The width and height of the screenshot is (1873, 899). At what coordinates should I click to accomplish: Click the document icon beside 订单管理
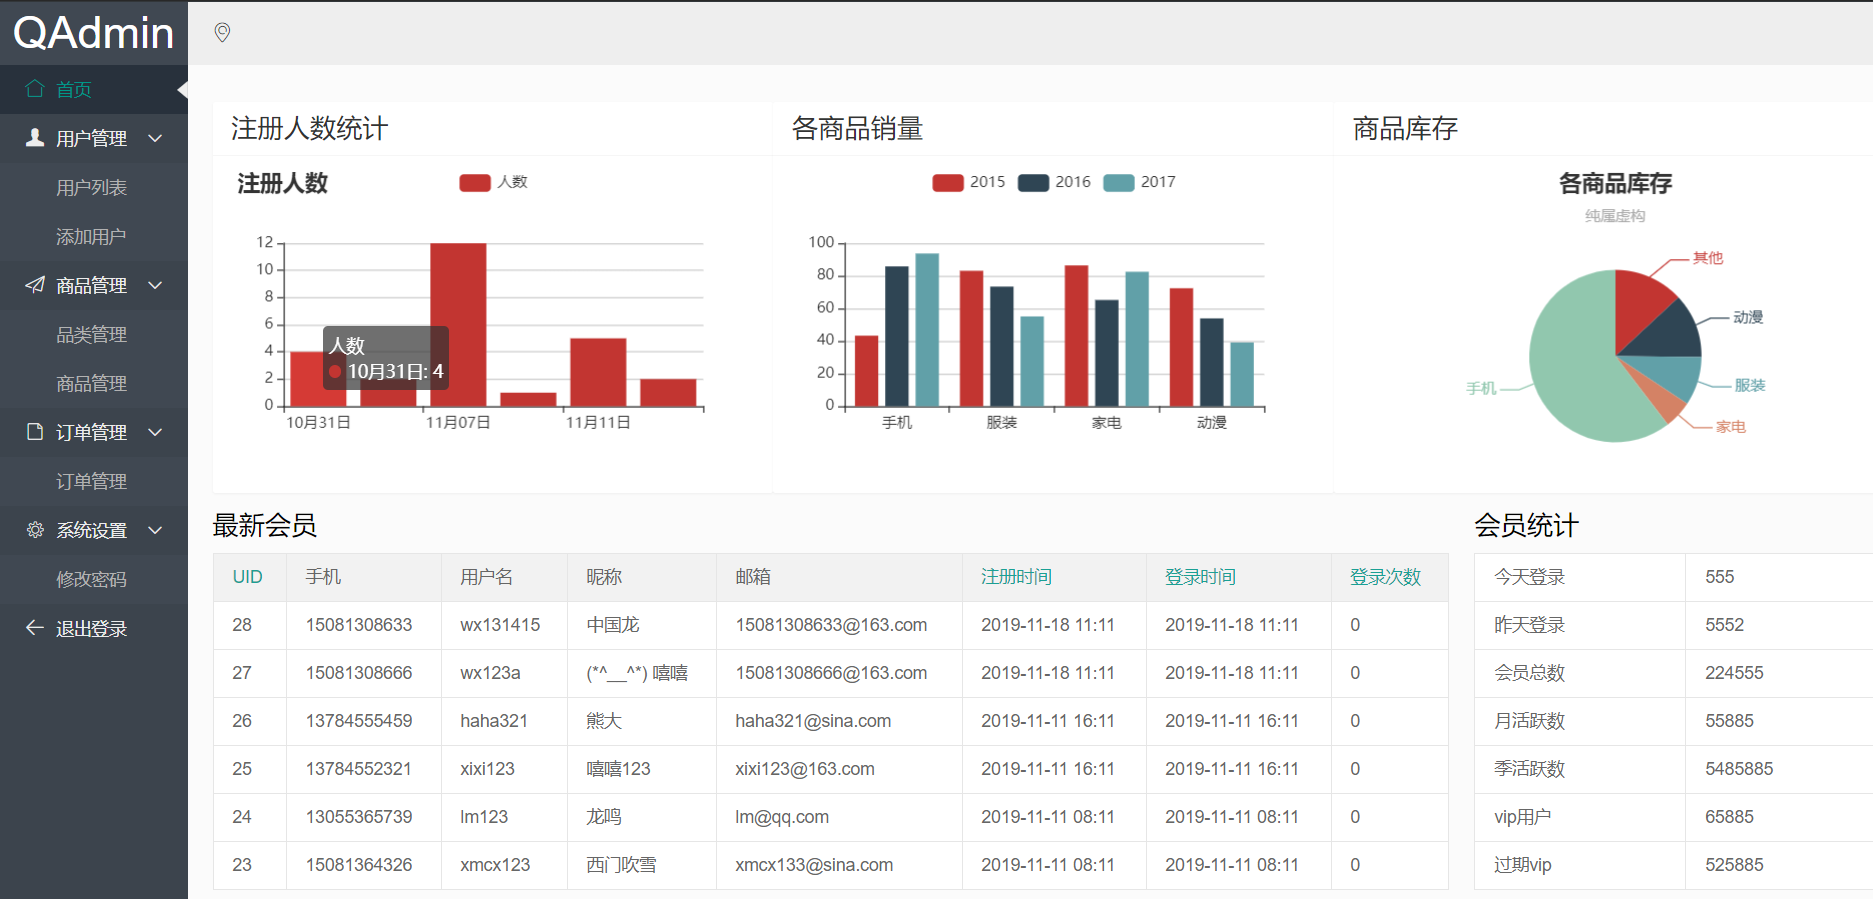pyautogui.click(x=35, y=432)
